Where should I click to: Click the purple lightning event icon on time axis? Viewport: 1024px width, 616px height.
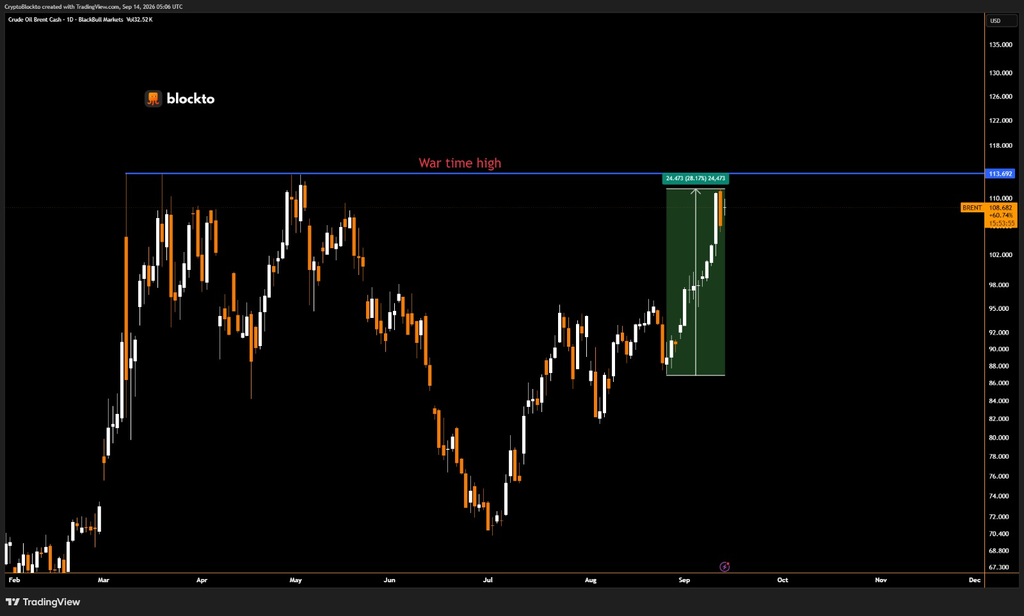724,566
